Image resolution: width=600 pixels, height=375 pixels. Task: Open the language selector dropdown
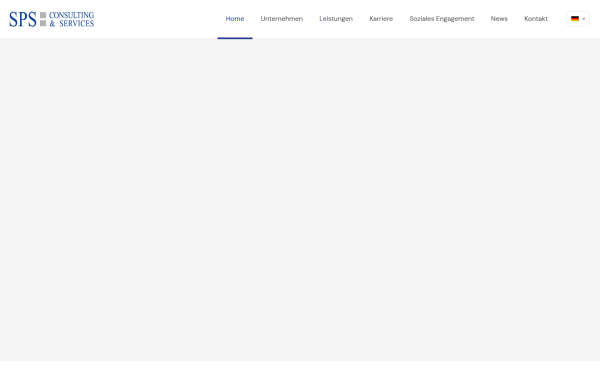pos(578,19)
